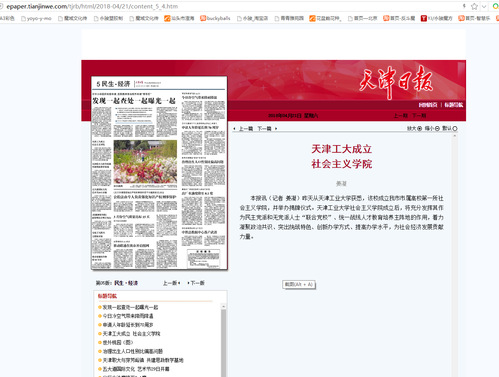Click 下一期 in the red date bar
Image resolution: width=499 pixels, height=377 pixels.
click(x=419, y=116)
